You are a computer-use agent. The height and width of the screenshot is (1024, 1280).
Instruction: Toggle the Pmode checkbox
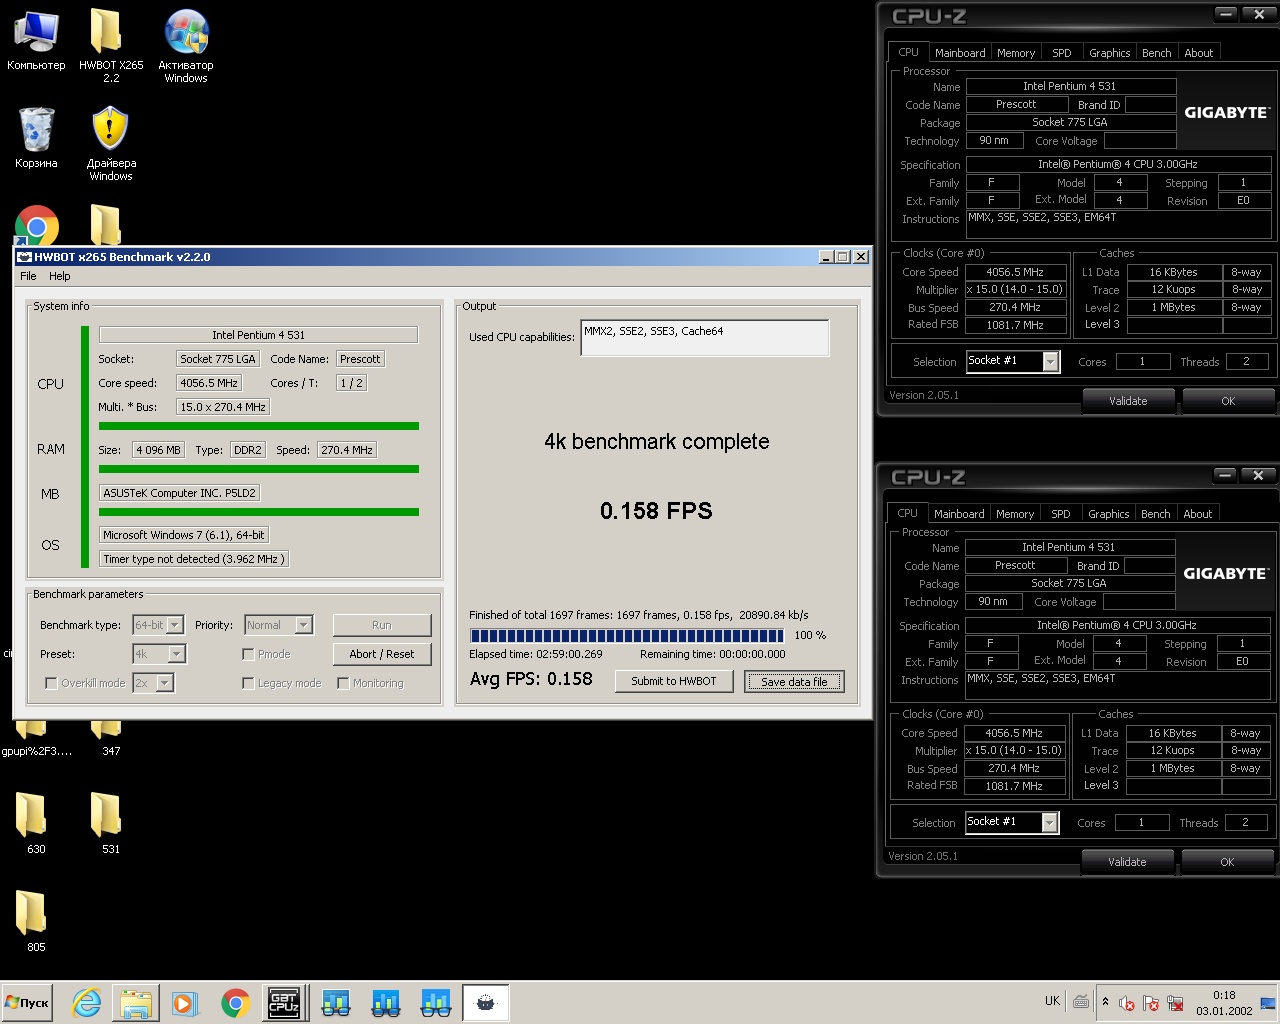(248, 654)
